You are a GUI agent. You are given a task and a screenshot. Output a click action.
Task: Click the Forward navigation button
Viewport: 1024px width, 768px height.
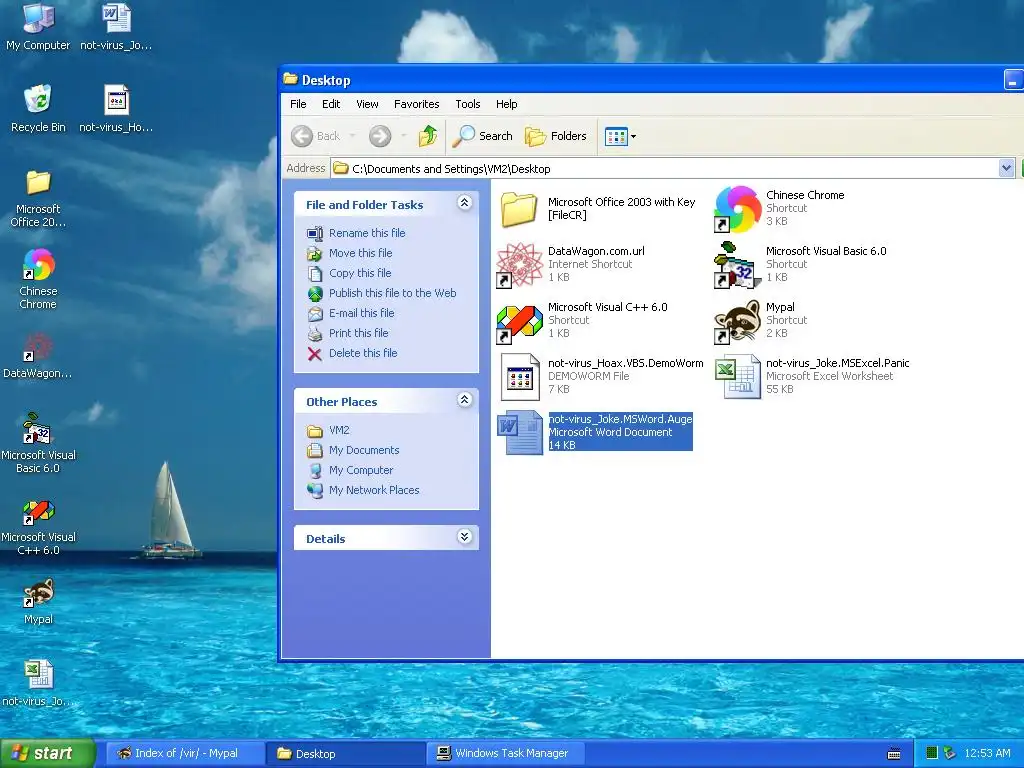pos(380,136)
